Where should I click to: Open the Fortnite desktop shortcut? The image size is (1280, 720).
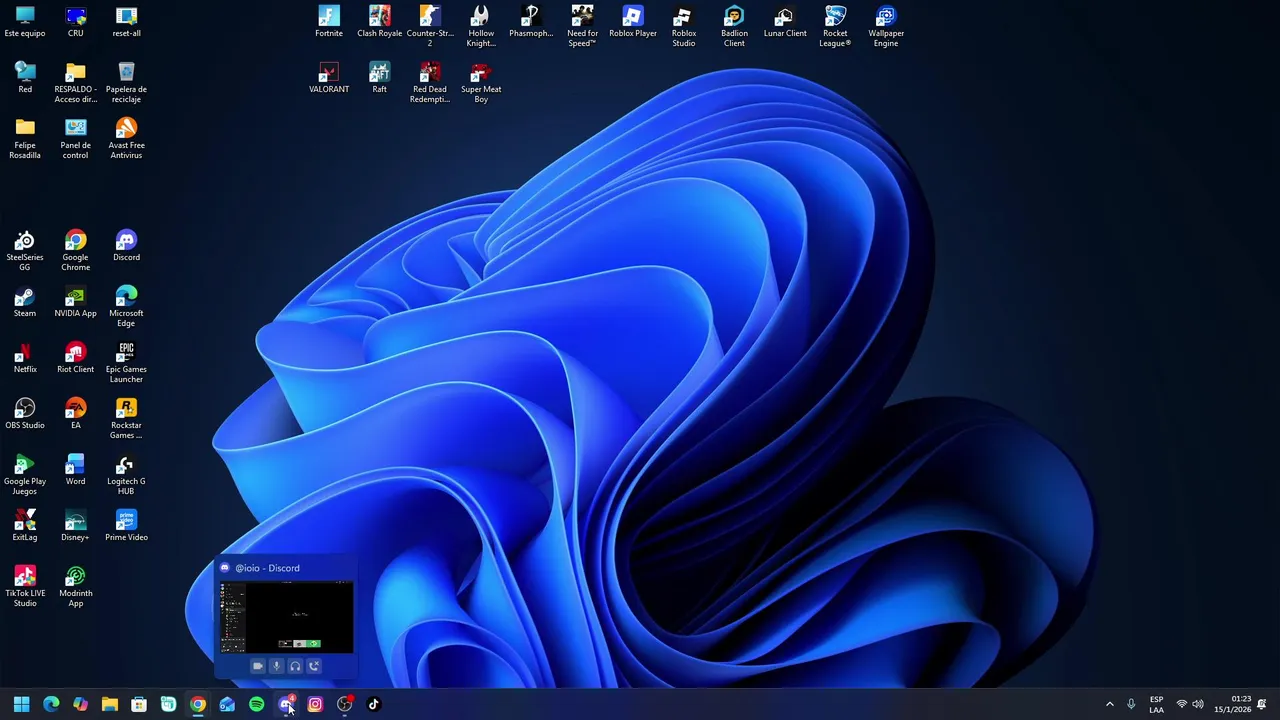coord(329,22)
